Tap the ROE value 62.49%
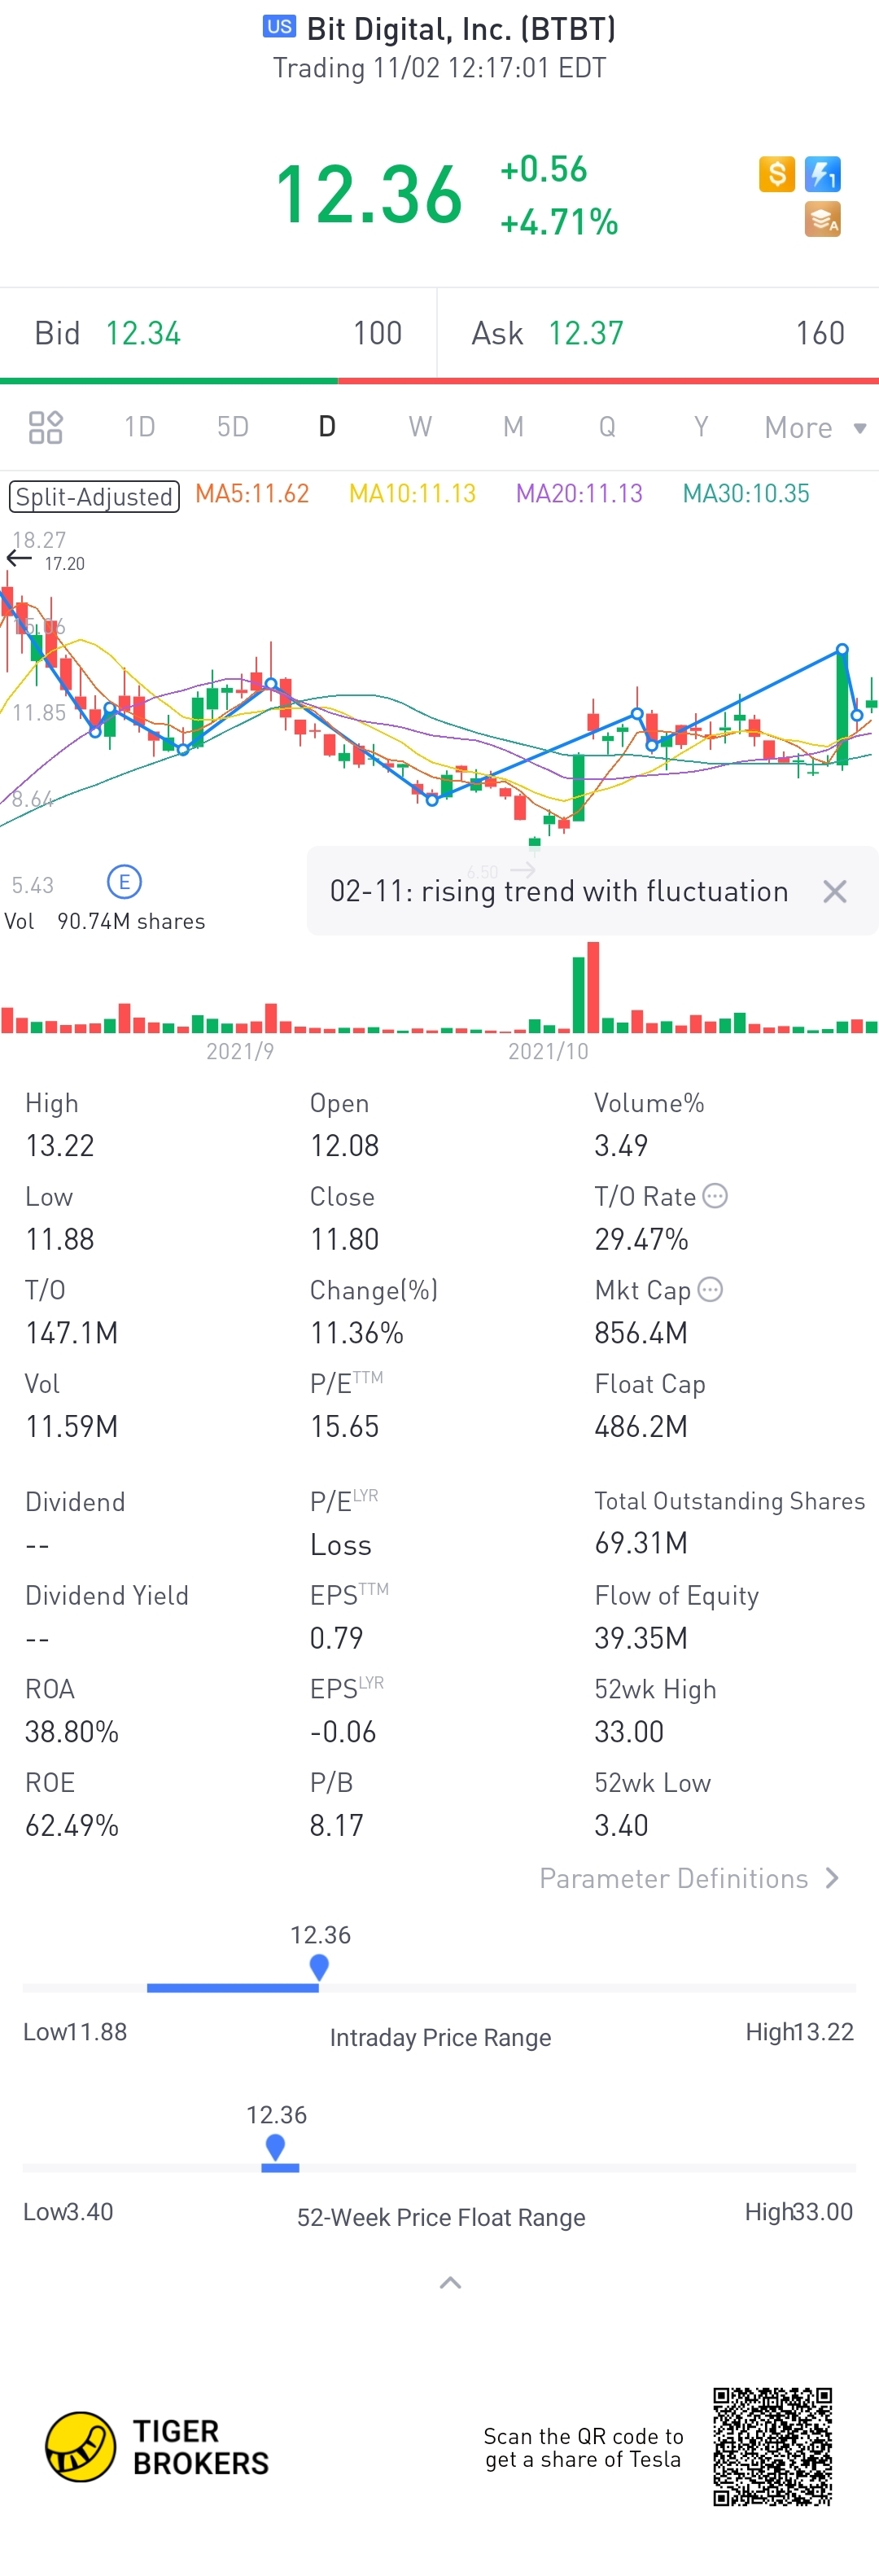The width and height of the screenshot is (879, 2576). tap(72, 1825)
